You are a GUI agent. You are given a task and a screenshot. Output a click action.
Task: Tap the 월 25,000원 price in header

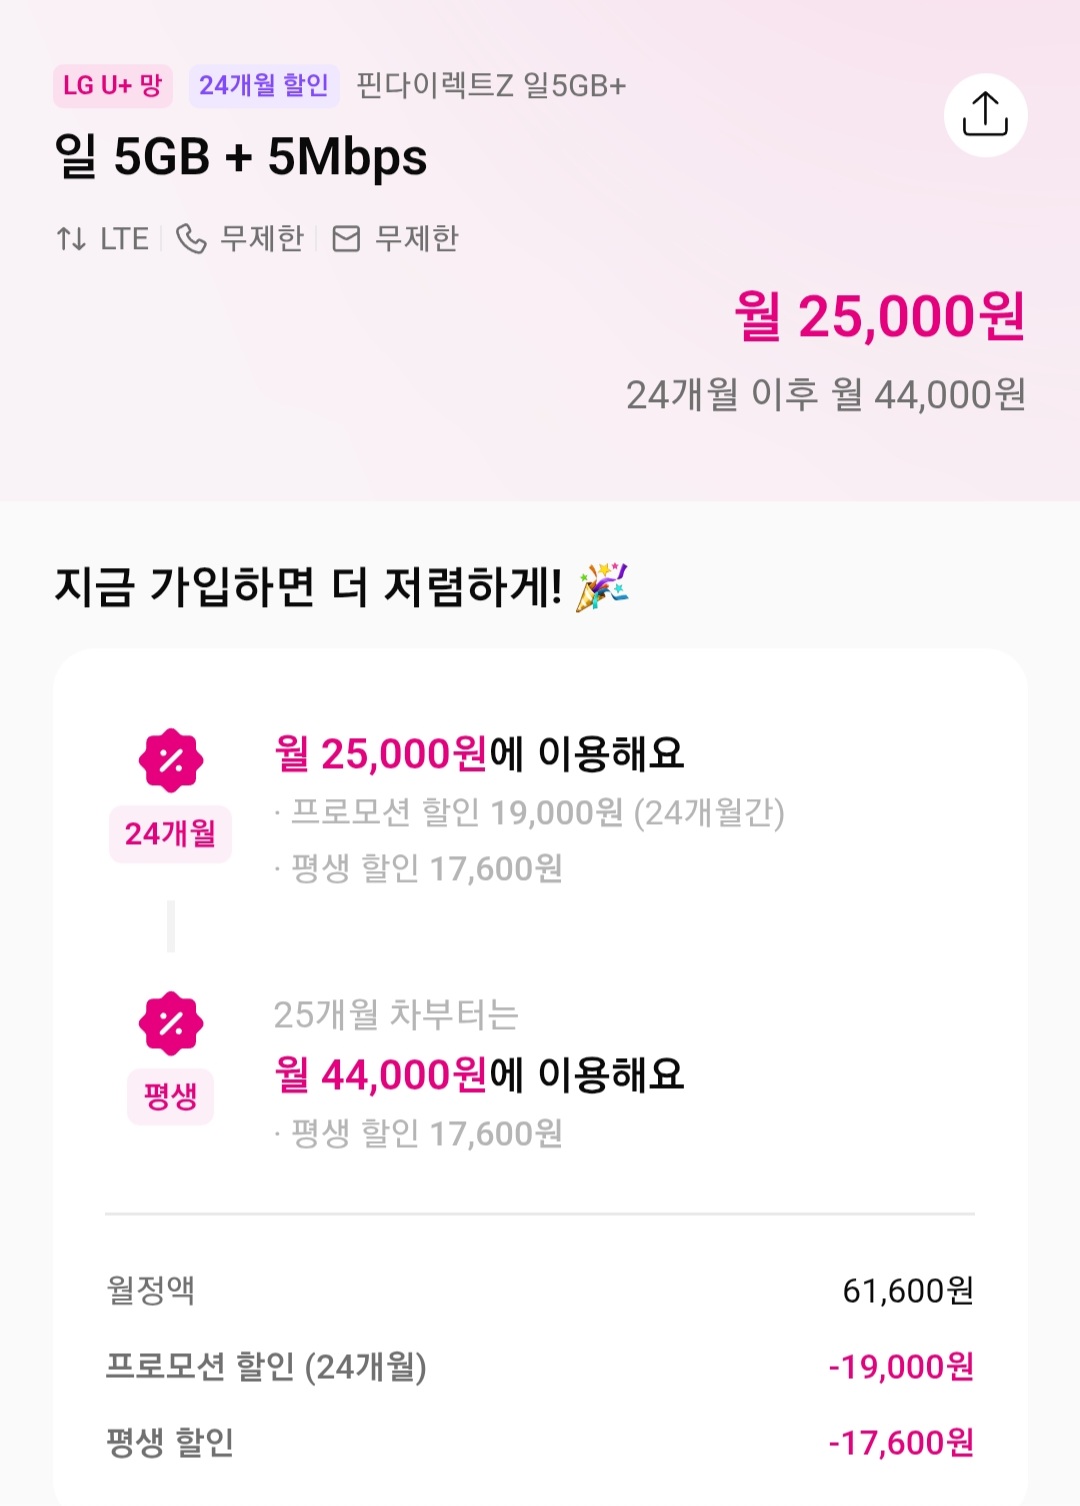880,317
